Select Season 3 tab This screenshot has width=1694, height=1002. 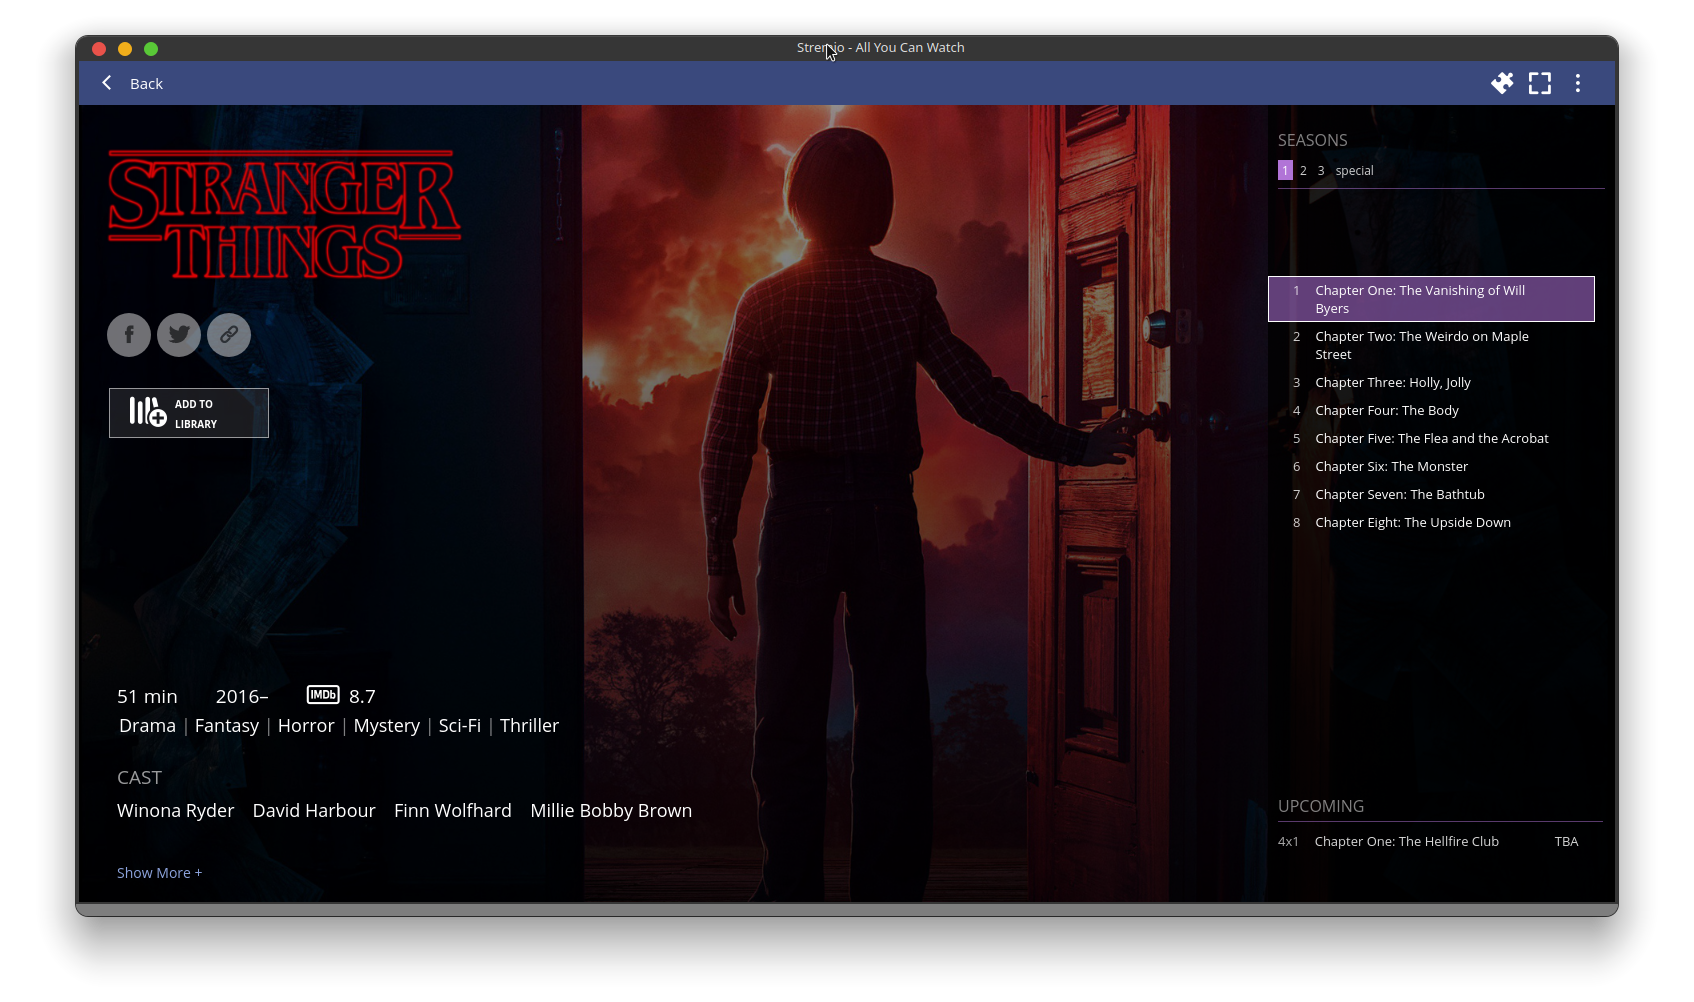click(1321, 171)
